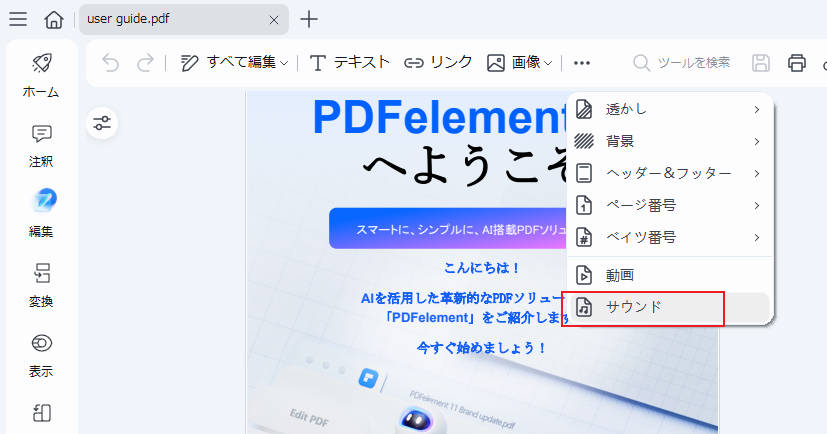
Task: Click the ツールを検索 search field
Action: pos(682,63)
